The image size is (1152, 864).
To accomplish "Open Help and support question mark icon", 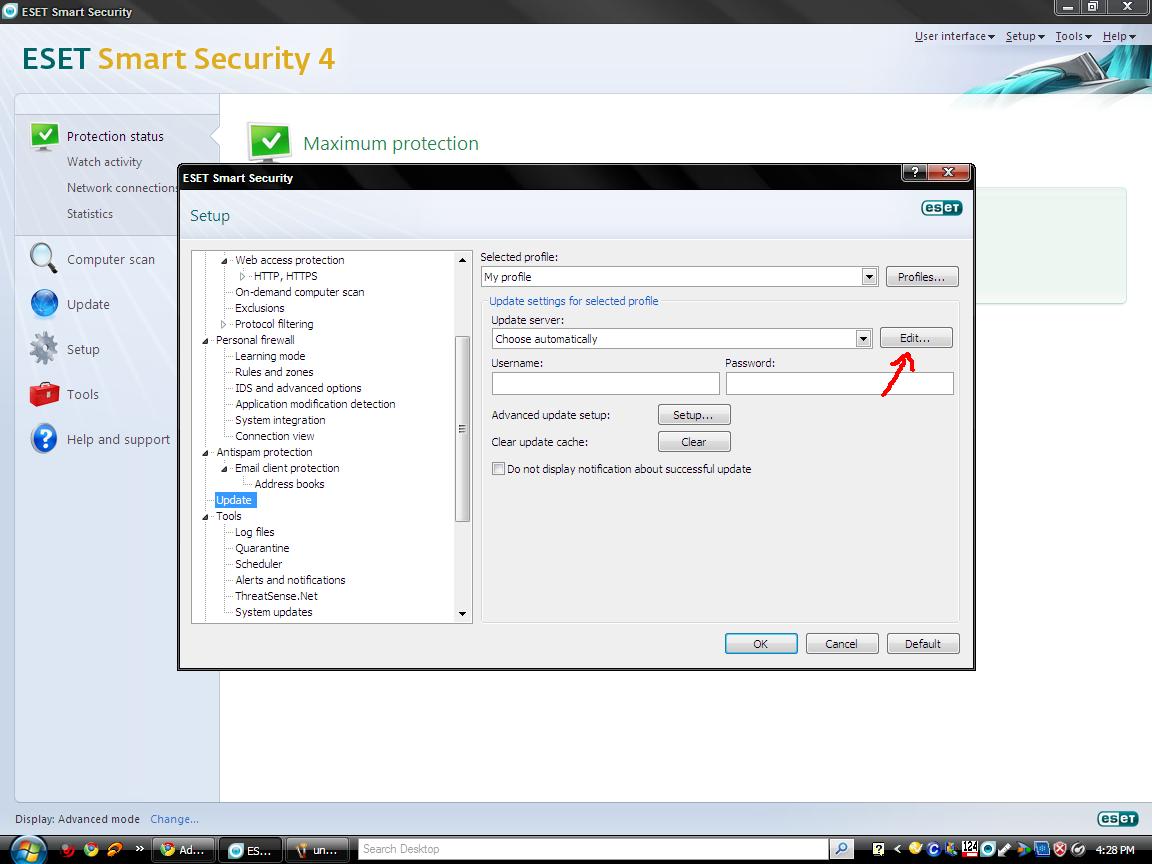I will [x=44, y=439].
